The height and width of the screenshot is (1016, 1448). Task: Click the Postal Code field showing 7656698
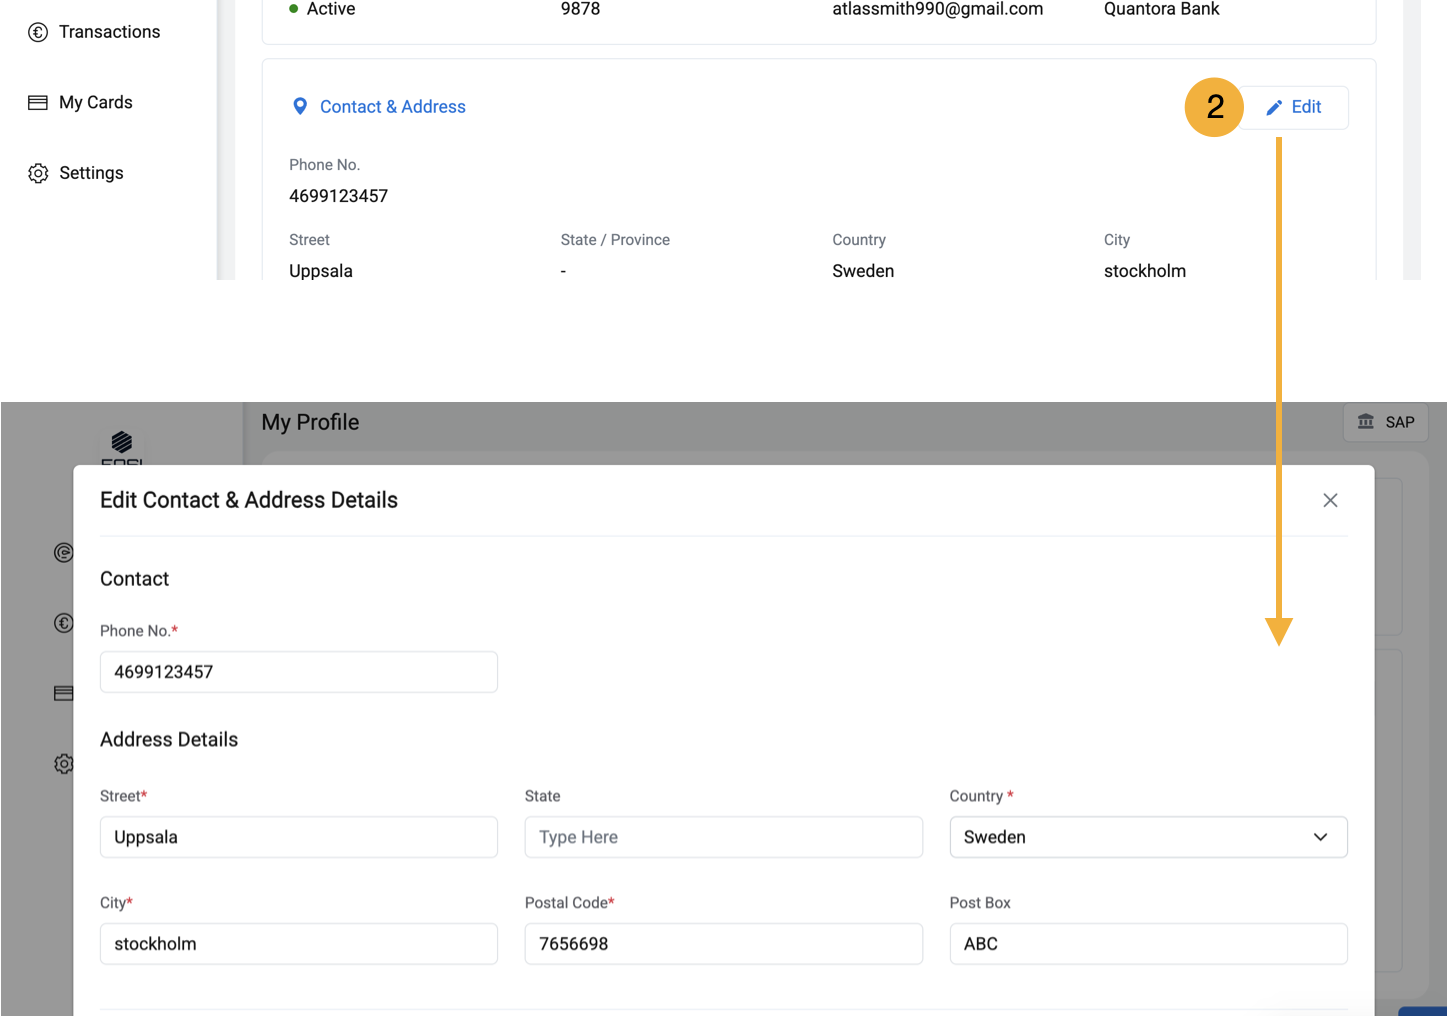click(x=723, y=944)
